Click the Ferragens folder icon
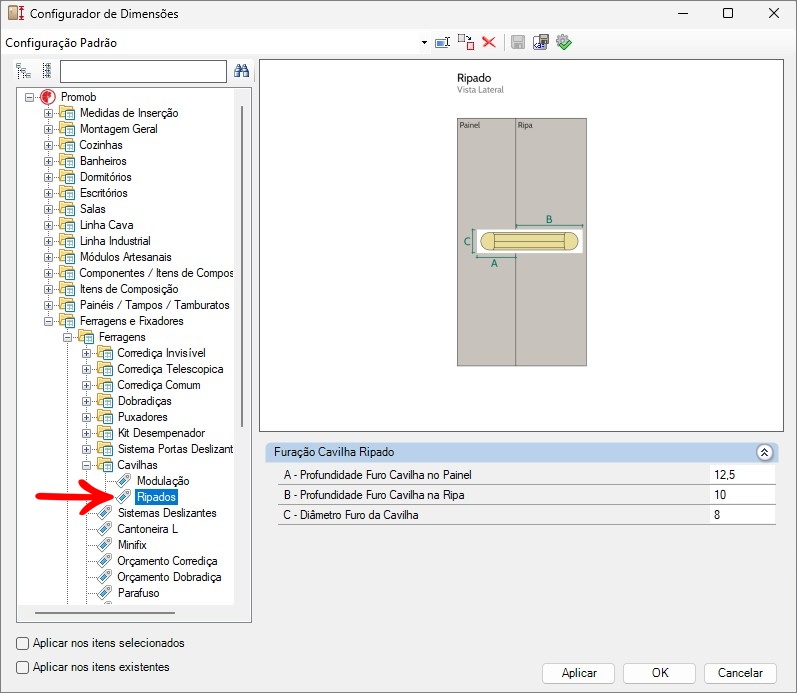 [86, 337]
